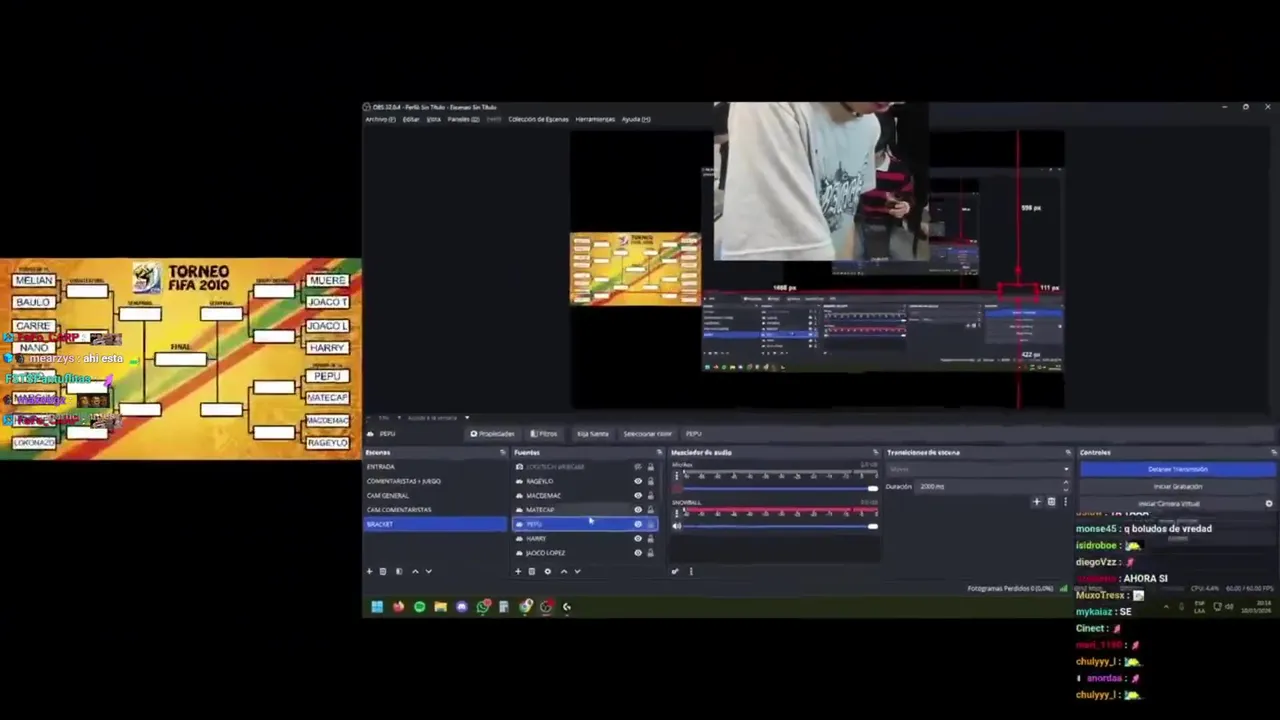Click Iniciar Cámara Virtual button
The width and height of the screenshot is (1280, 720).
point(1169,504)
